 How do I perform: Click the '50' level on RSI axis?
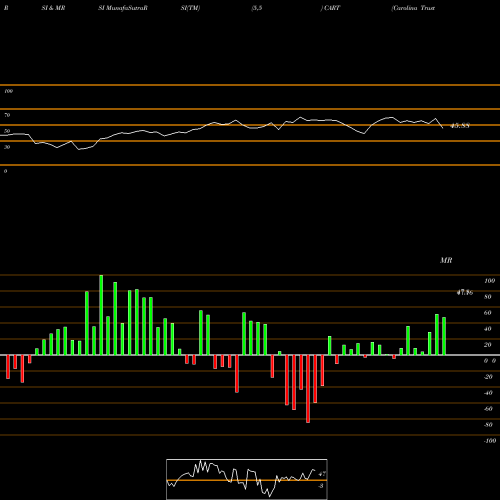point(7,131)
